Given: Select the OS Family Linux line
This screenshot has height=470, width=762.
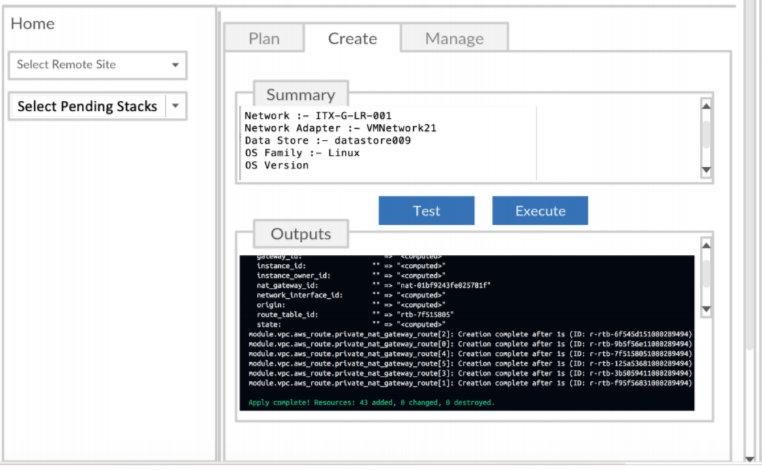Looking at the screenshot, I should pyautogui.click(x=302, y=153).
